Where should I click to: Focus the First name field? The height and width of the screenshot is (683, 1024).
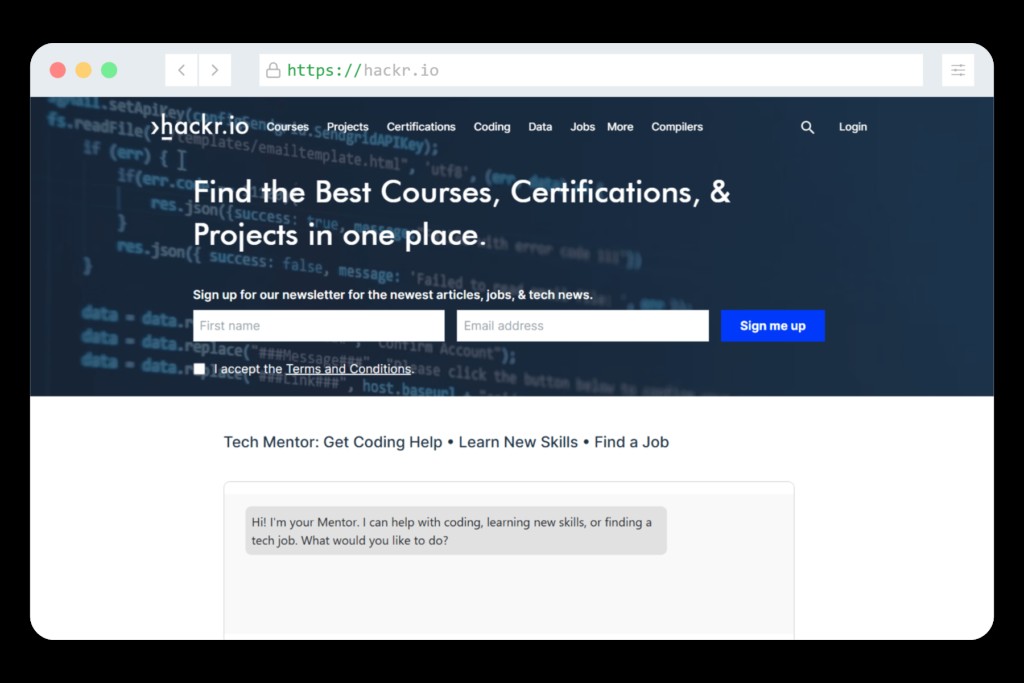tap(319, 326)
